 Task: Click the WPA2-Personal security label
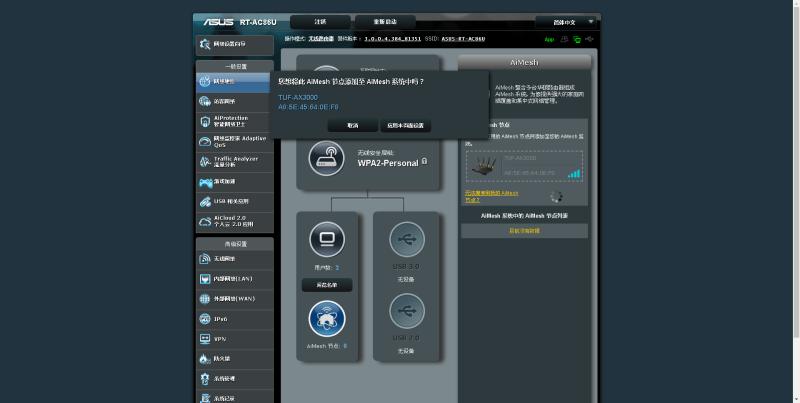(x=388, y=163)
